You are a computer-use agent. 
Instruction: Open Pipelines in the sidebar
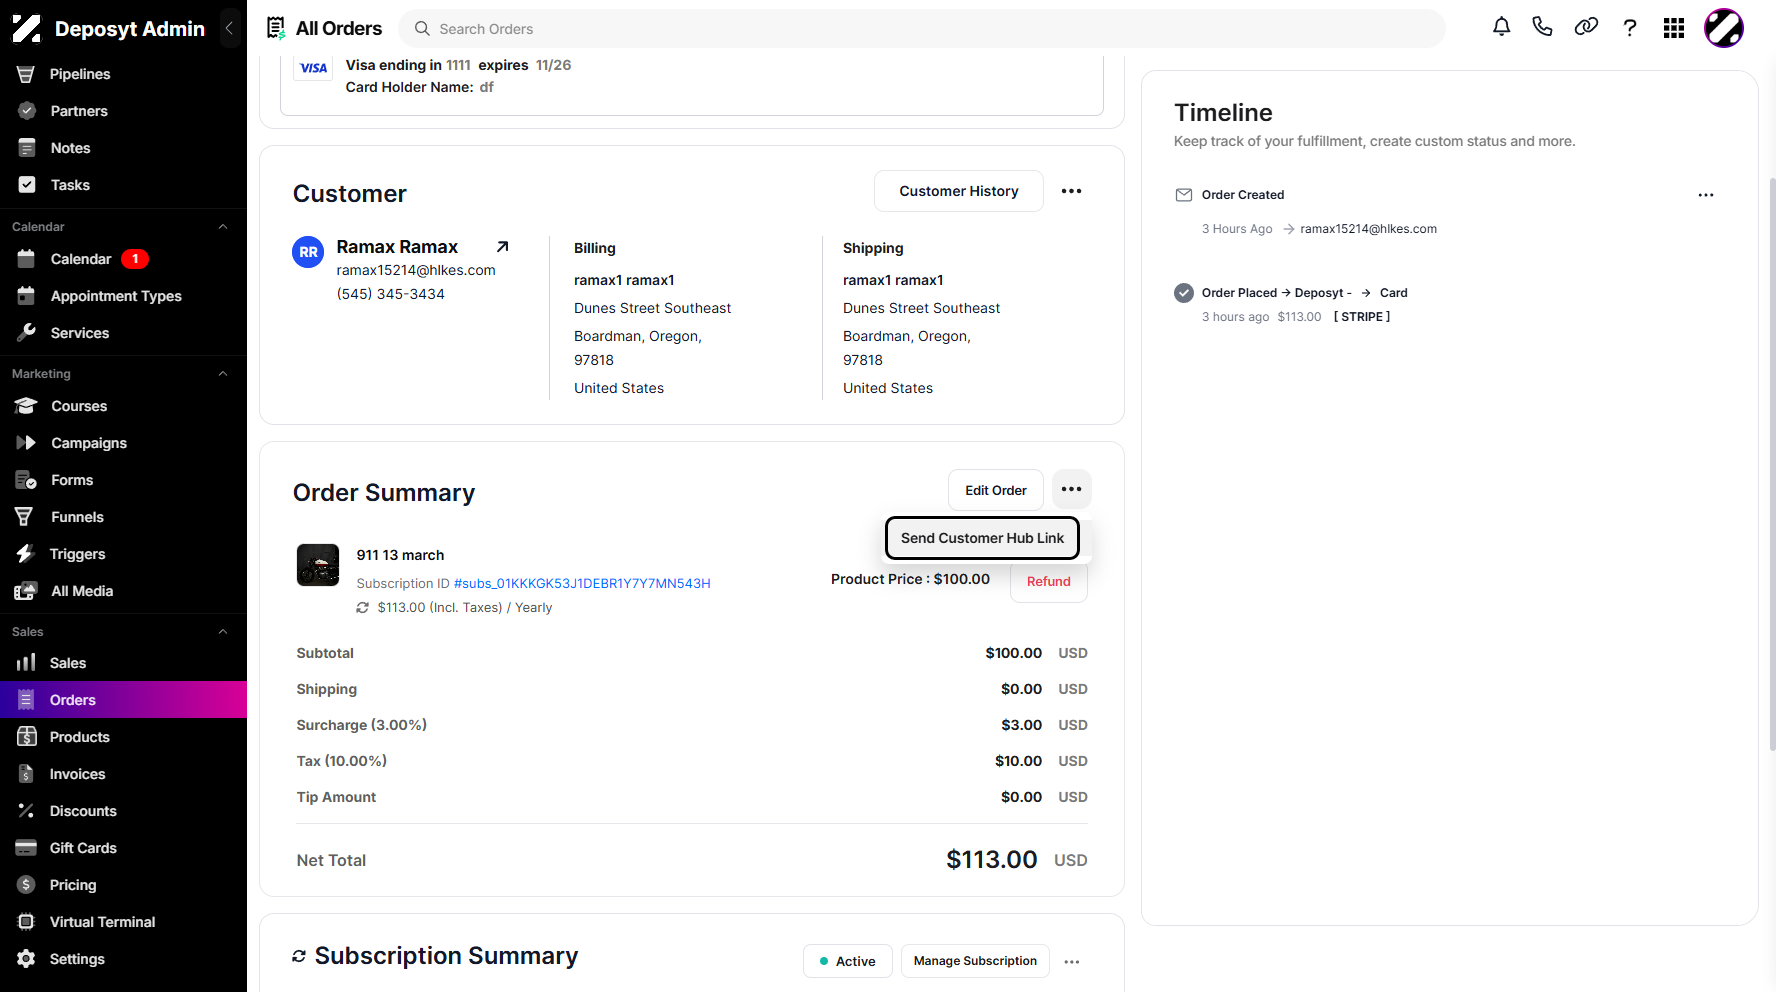click(123, 74)
